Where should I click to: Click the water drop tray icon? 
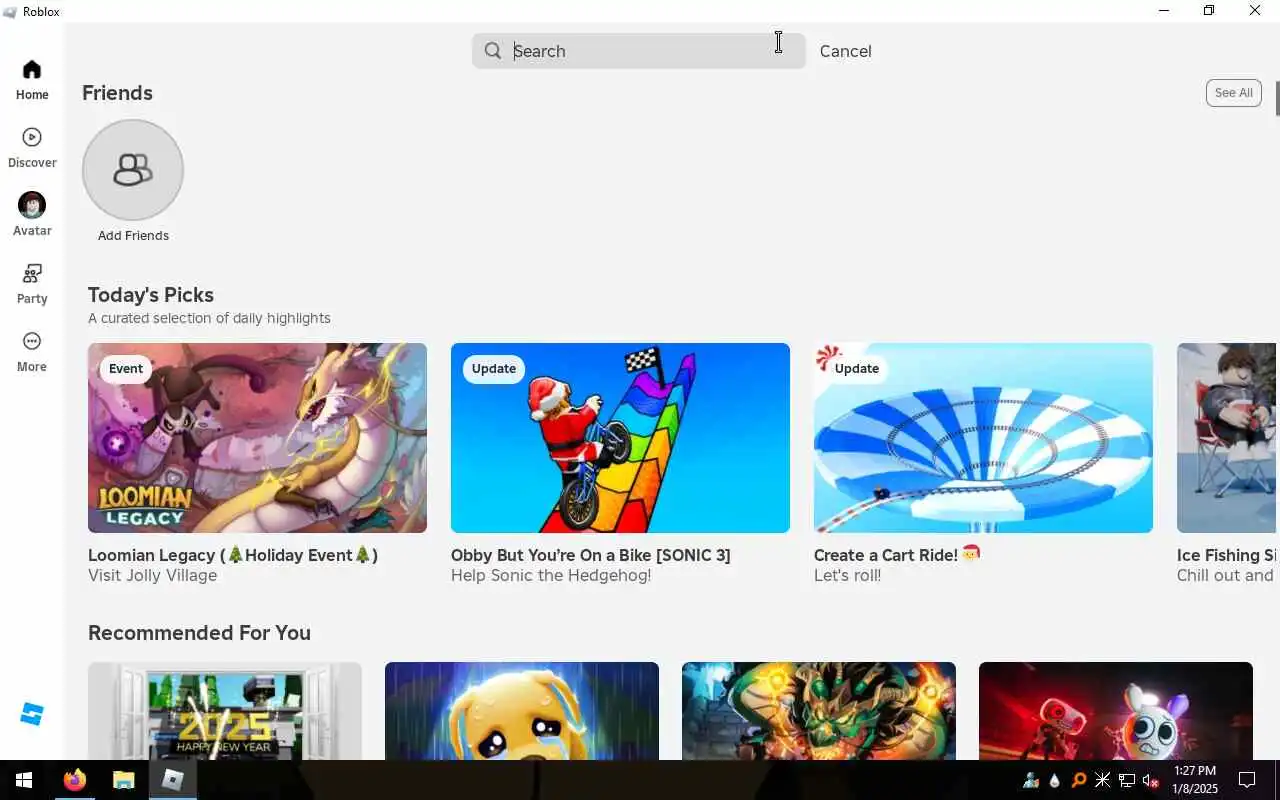coord(1054,780)
